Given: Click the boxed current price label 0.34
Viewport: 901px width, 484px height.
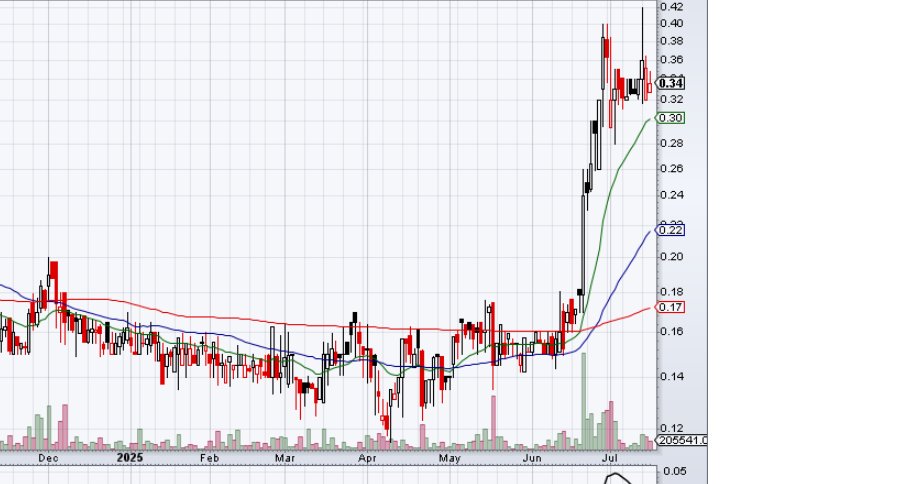Looking at the screenshot, I should [671, 83].
